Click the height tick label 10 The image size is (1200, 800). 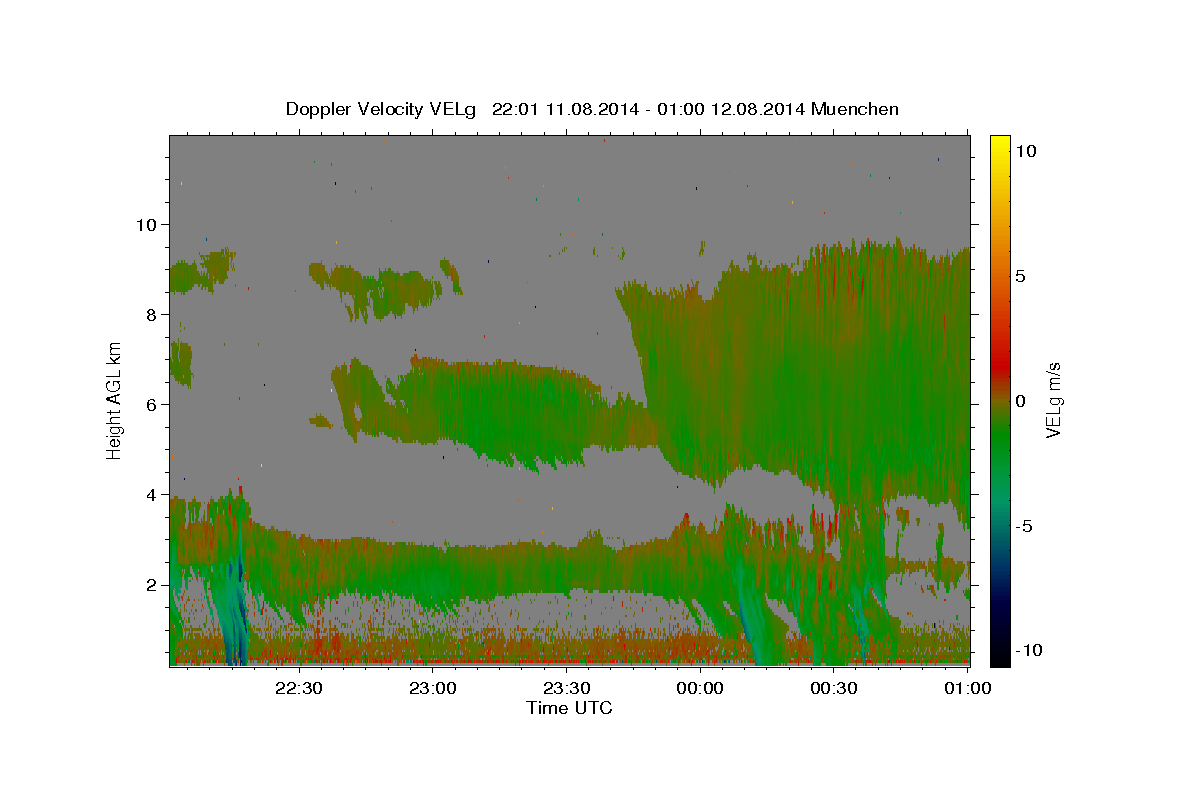click(146, 224)
